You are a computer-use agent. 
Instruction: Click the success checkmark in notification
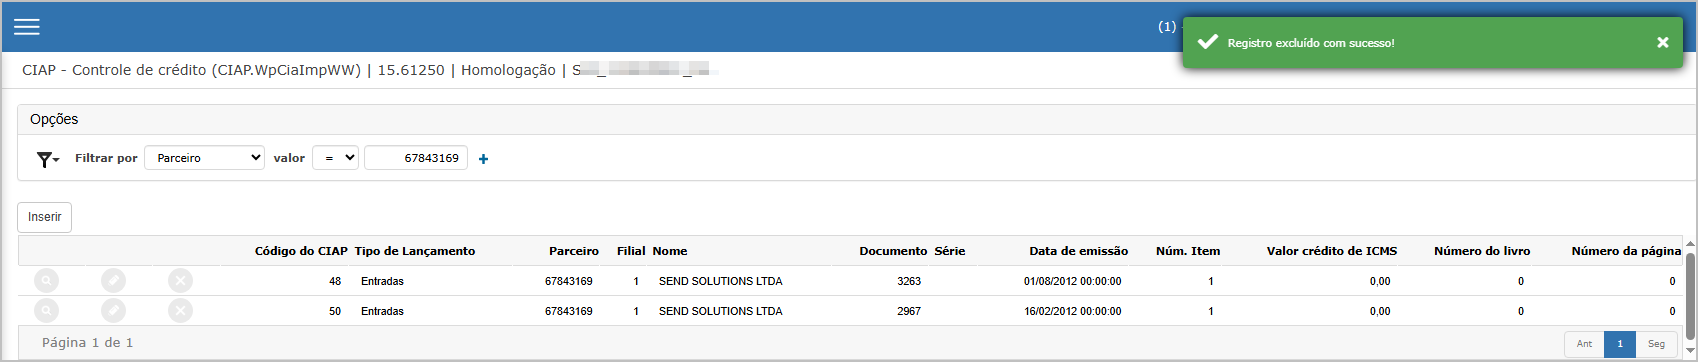coord(1208,42)
